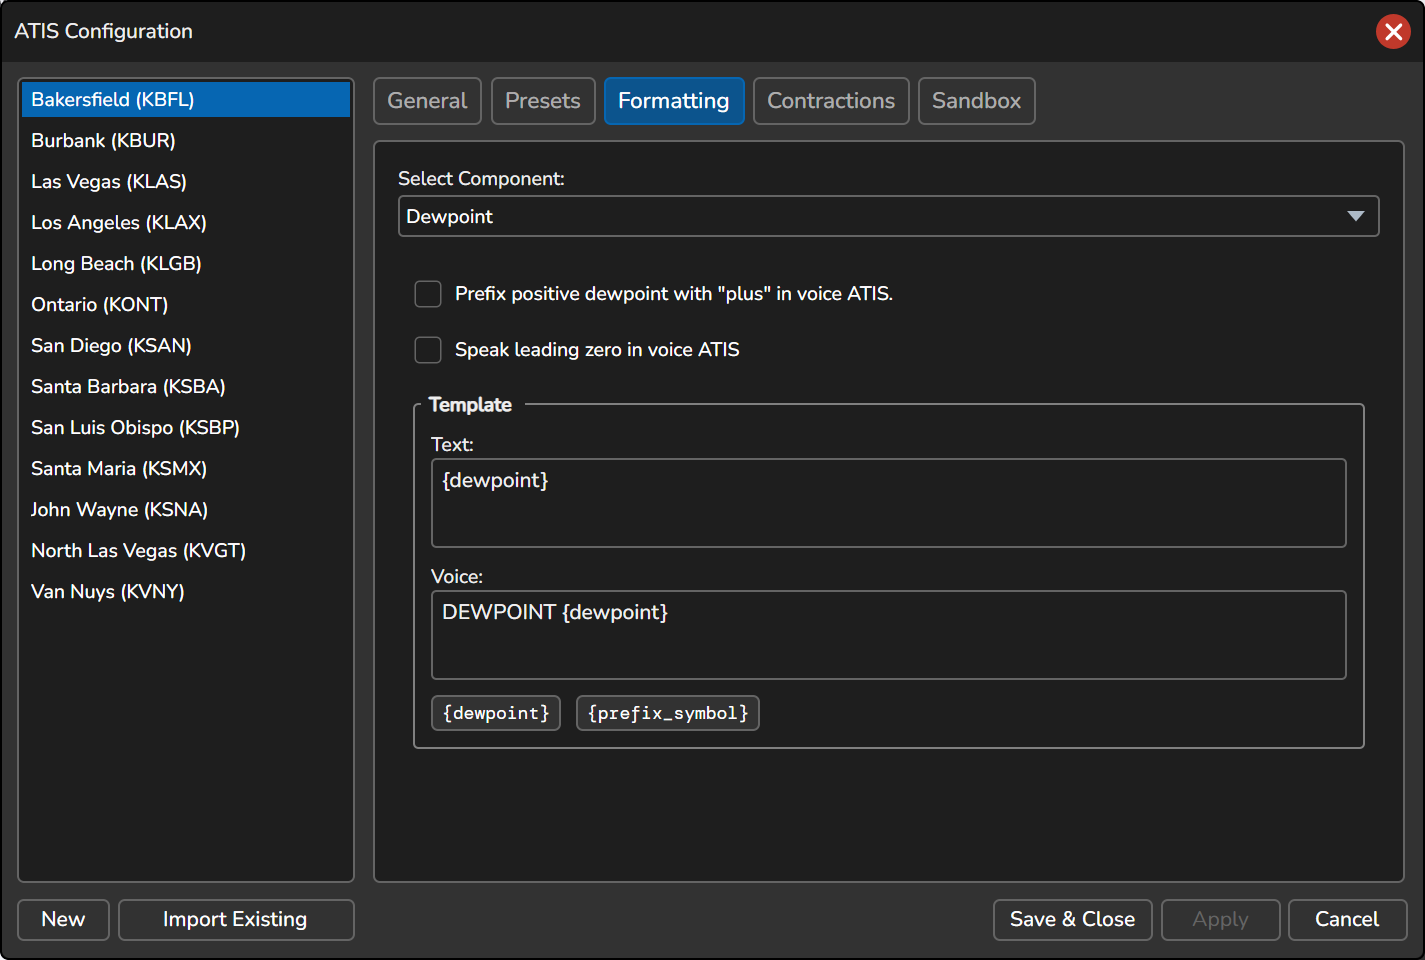Cancel the configuration changes
Viewport: 1425px width, 960px height.
[1347, 920]
